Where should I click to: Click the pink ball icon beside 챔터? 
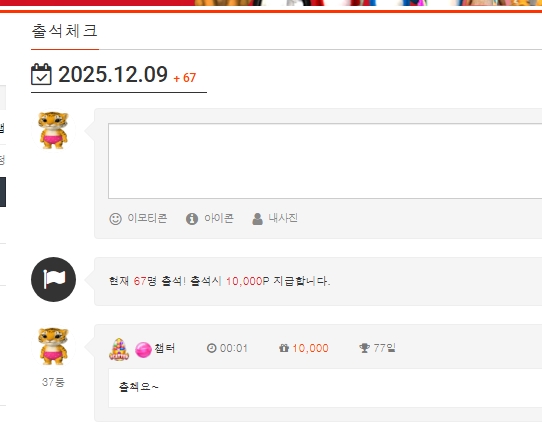coord(143,349)
